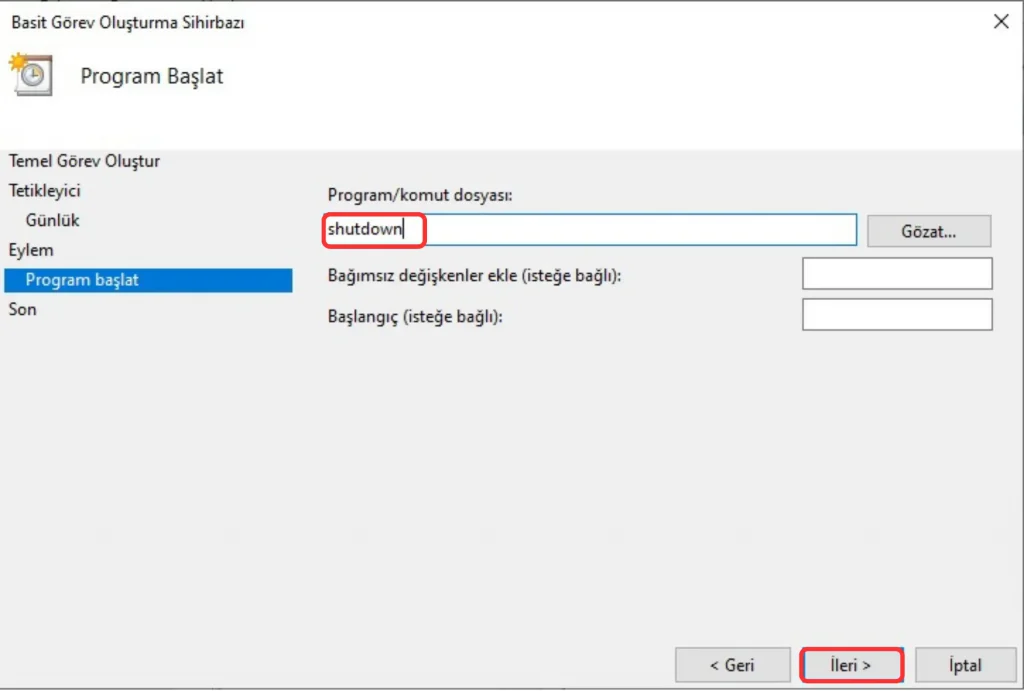1024x691 pixels.
Task: Click the Başlangıç (isteğe bağlı) label text
Action: pyautogui.click(x=415, y=317)
